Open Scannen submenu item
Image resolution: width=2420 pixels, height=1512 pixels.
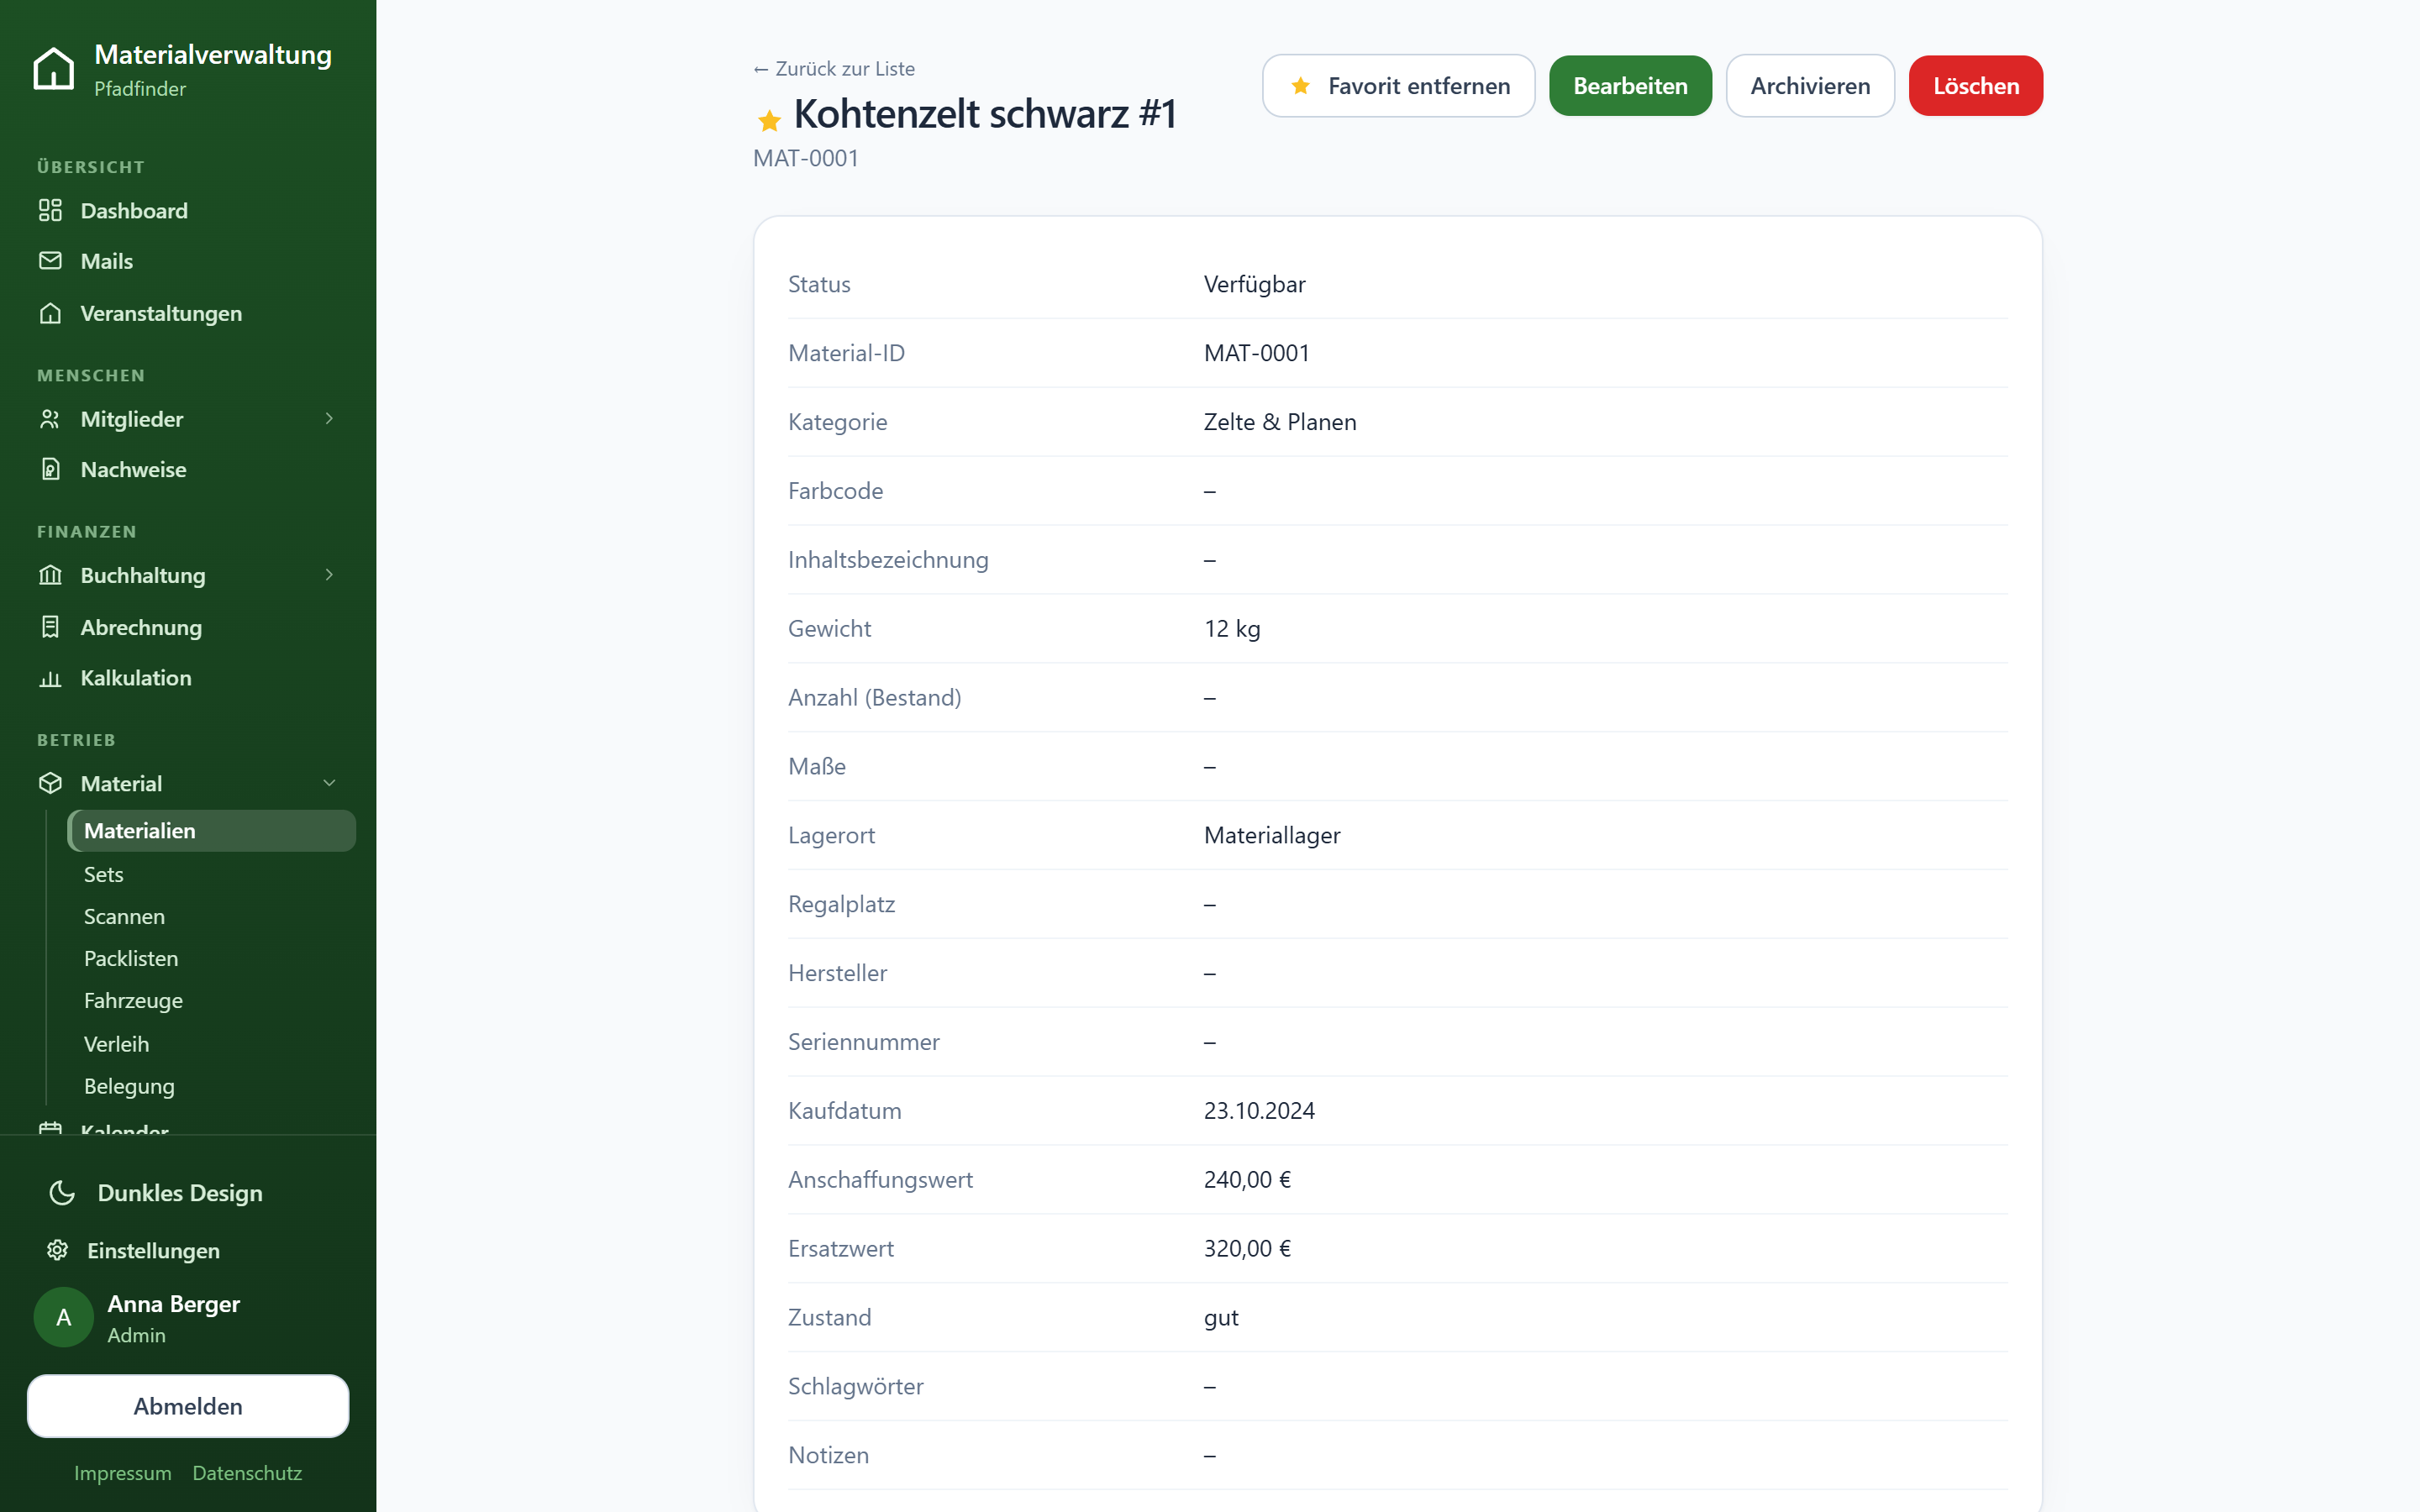tap(211, 916)
